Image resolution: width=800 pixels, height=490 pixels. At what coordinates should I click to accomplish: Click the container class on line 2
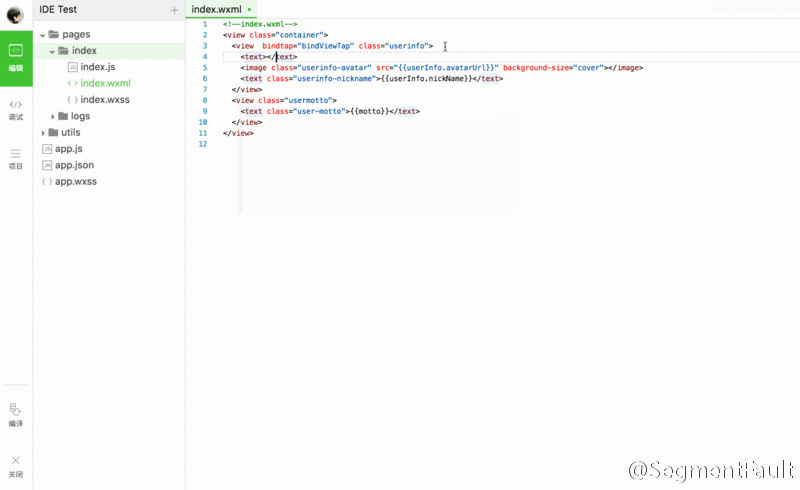[x=301, y=35]
